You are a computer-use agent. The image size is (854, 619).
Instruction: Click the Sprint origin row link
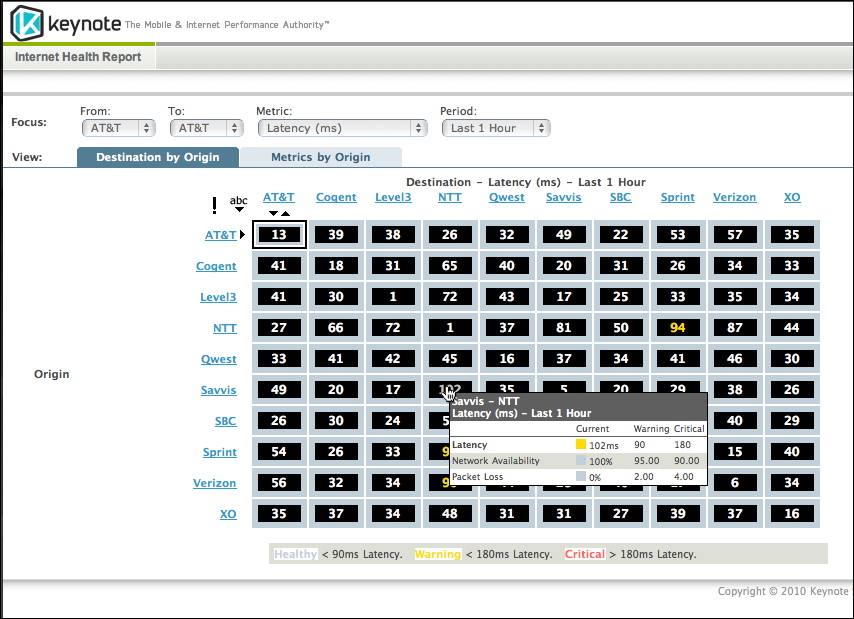[x=220, y=452]
